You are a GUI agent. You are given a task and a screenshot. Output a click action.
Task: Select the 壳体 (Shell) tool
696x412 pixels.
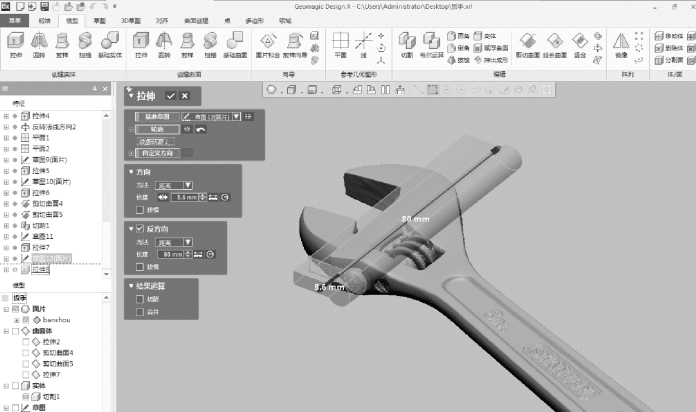click(x=485, y=36)
